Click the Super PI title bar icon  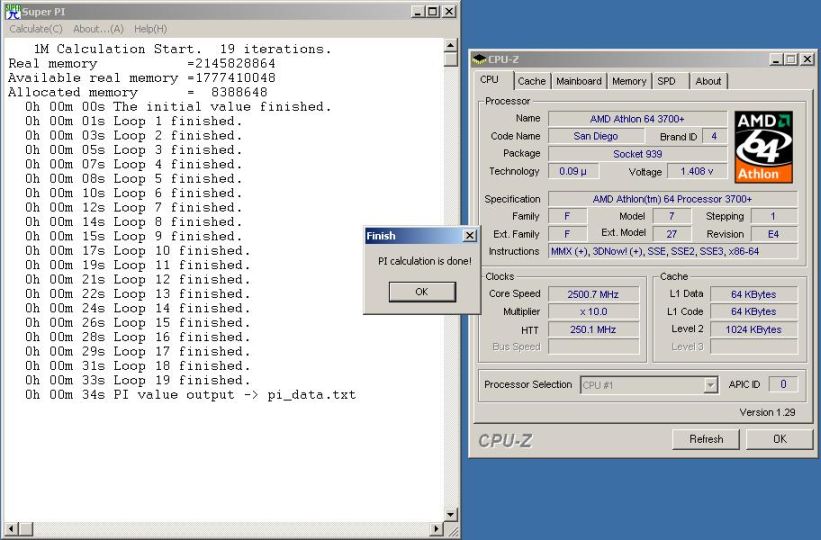click(12, 11)
